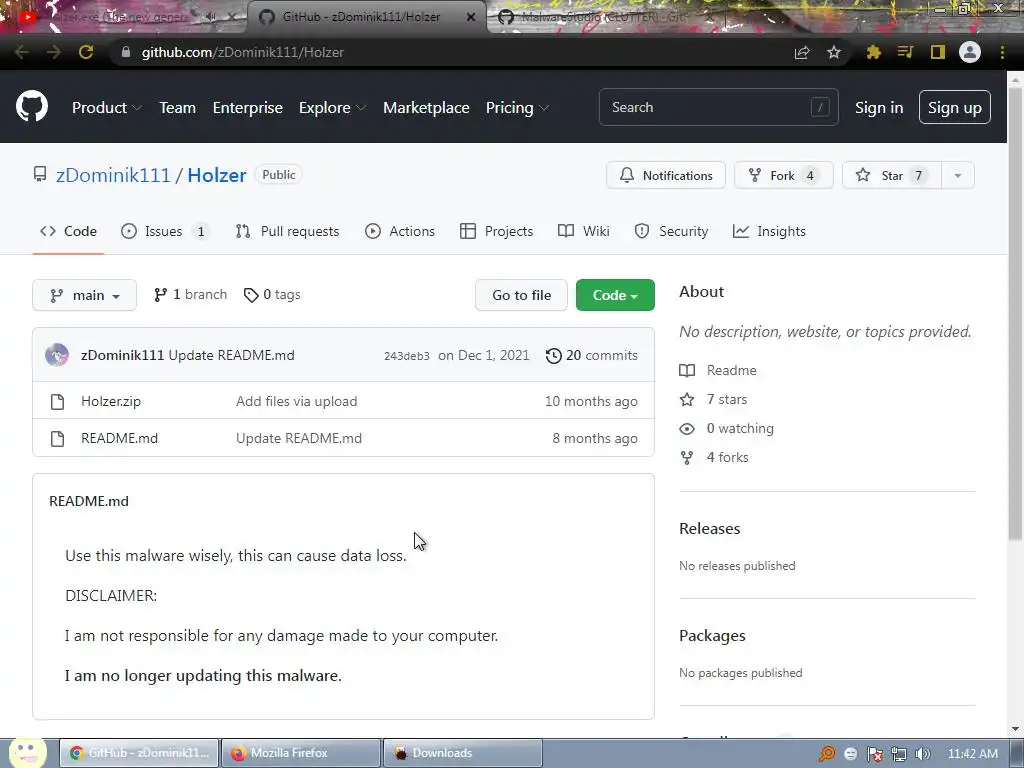Click the Notifications button

[665, 176]
